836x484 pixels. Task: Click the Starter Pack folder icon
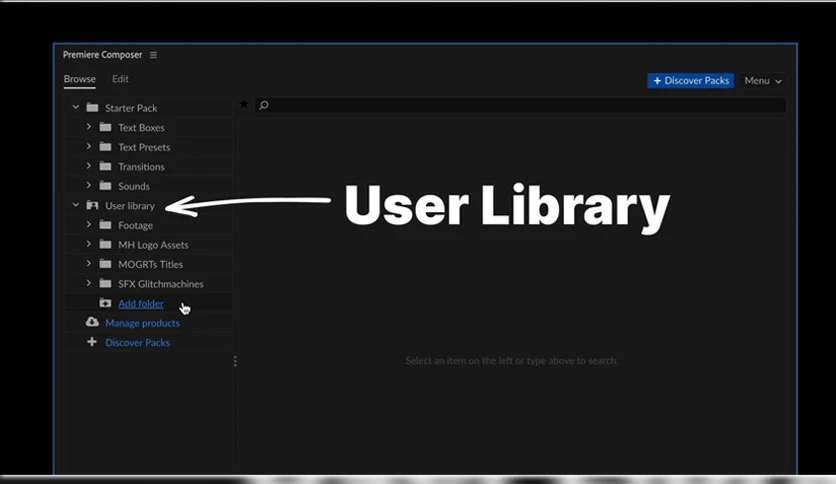[92, 108]
